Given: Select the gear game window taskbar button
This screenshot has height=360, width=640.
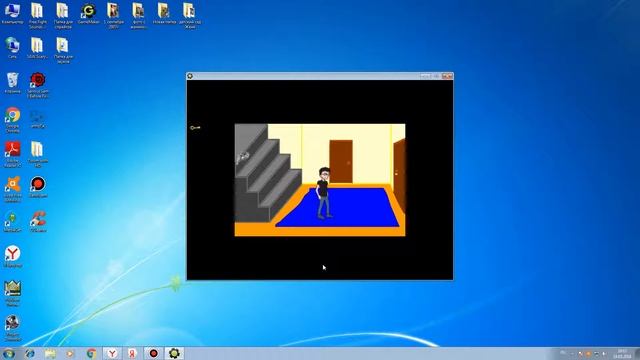Looking at the screenshot, I should (x=174, y=353).
